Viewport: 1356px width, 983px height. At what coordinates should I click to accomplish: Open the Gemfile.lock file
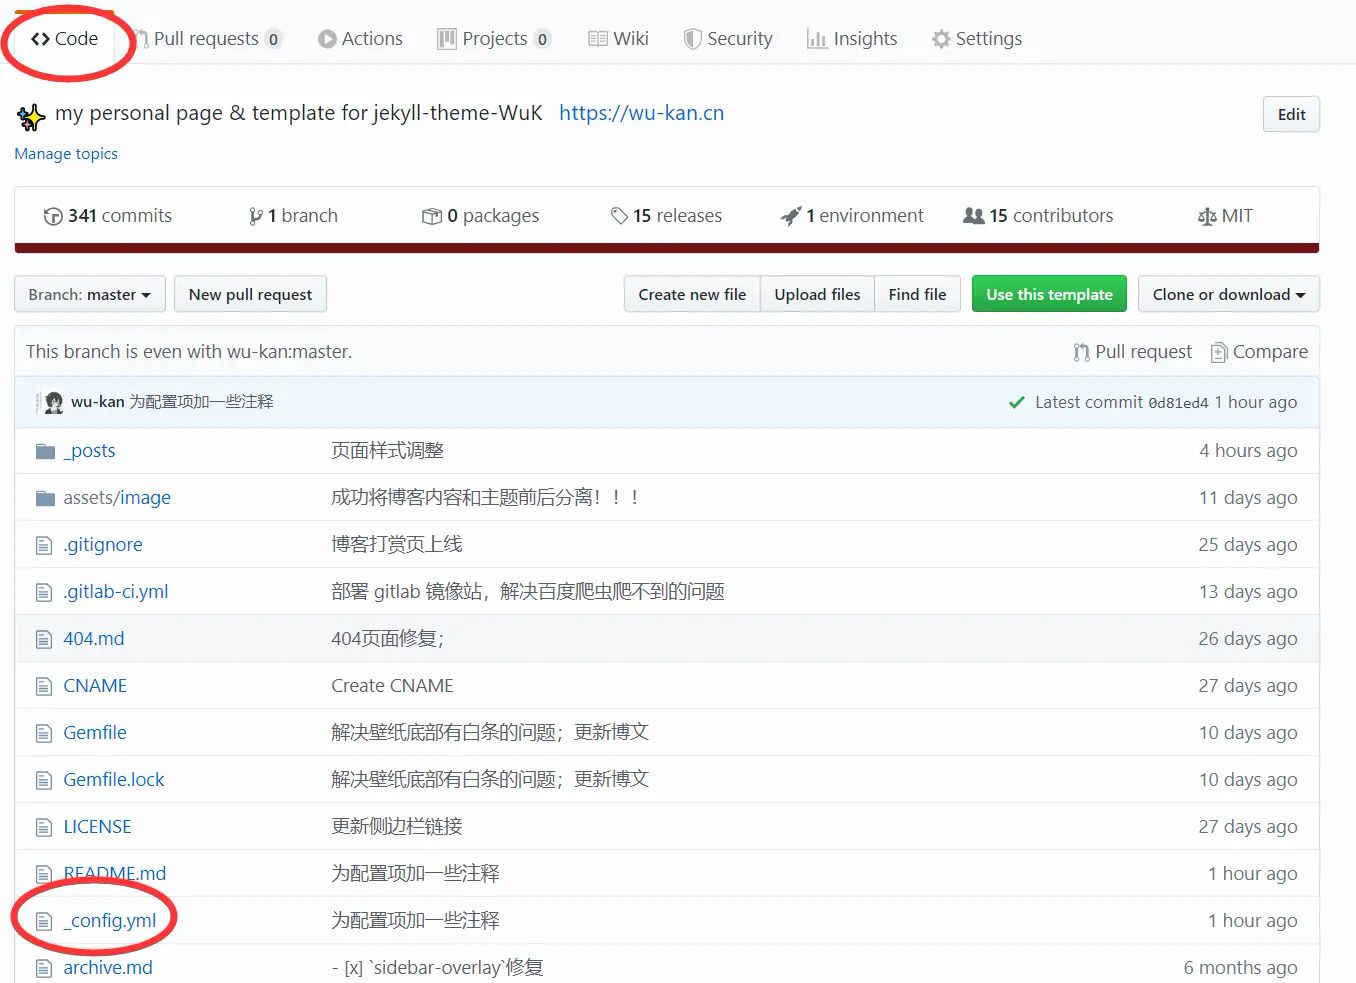point(114,780)
